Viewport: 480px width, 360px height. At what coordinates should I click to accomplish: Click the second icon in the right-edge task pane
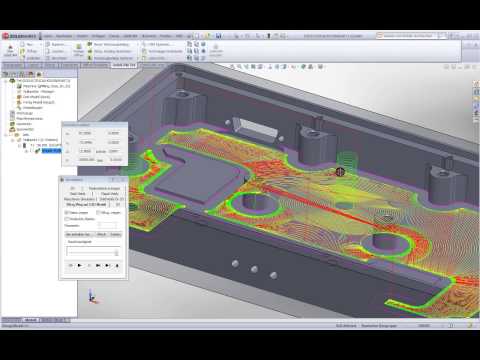(x=476, y=91)
